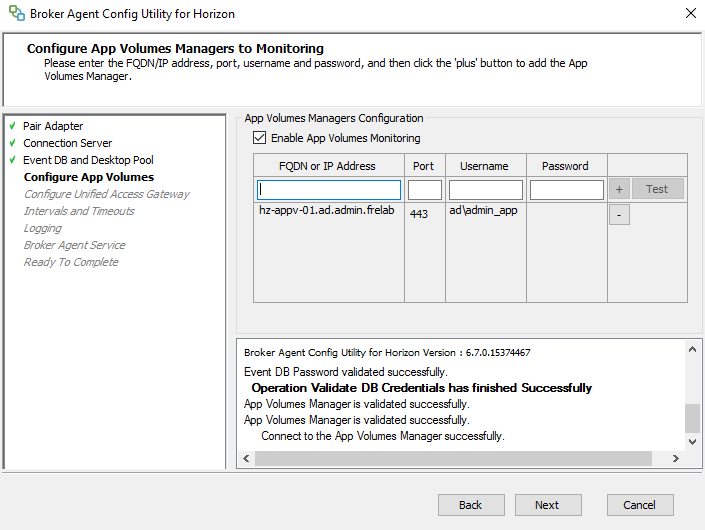The image size is (705, 530).
Task: Click log panel vertical scrollbar thumb
Action: pos(692,418)
